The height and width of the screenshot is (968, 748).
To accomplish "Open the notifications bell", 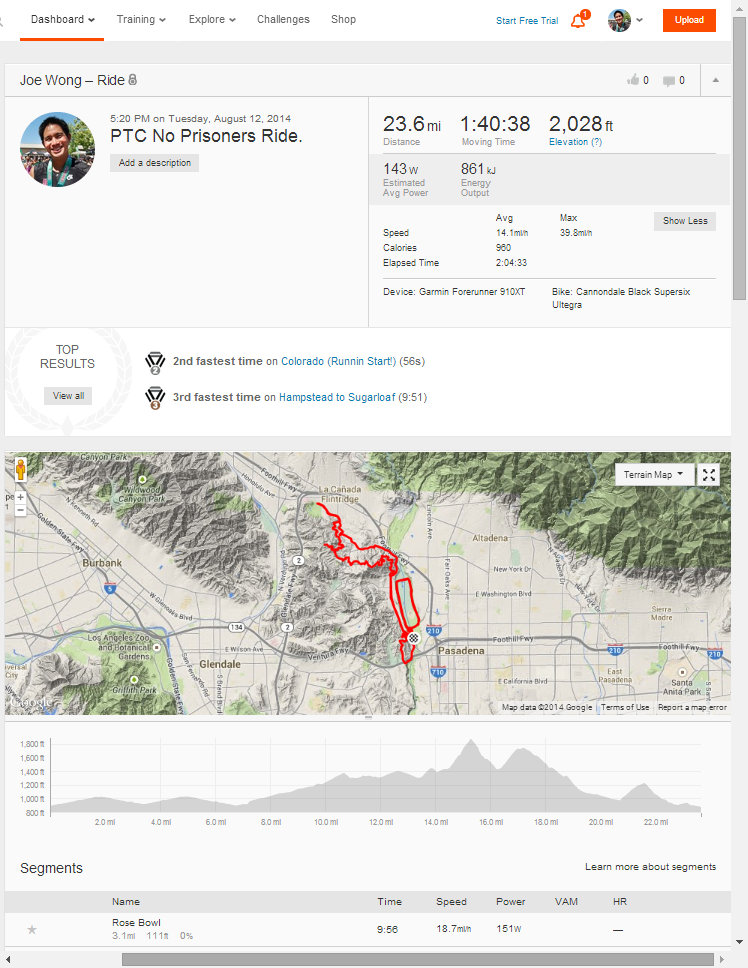I will (x=578, y=20).
